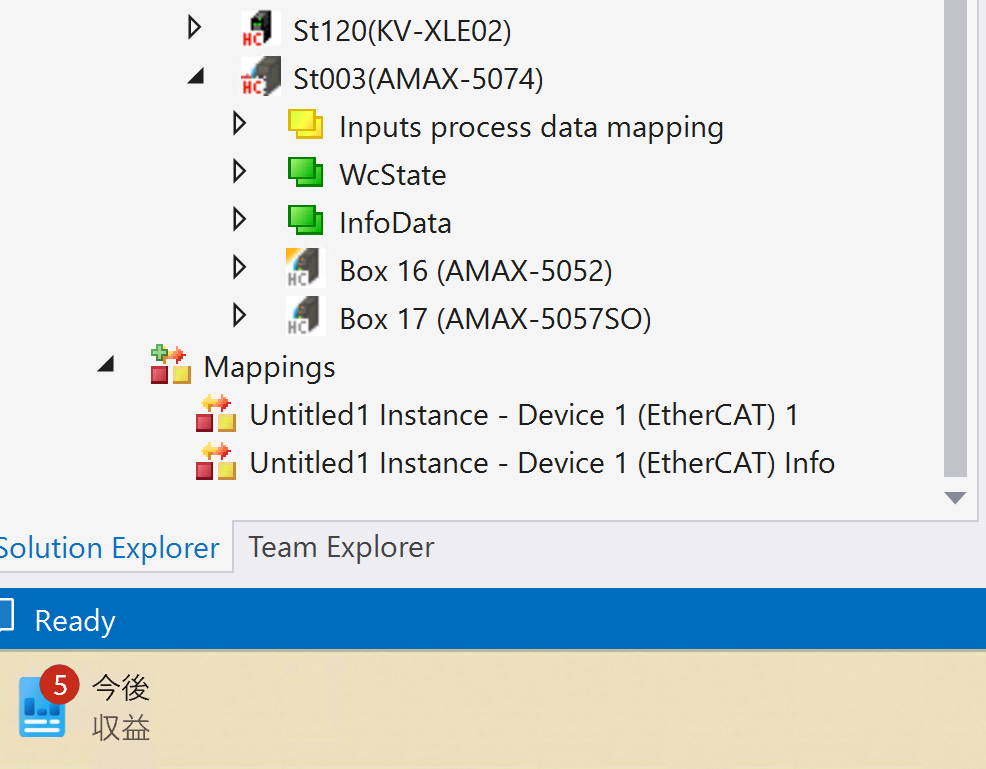Click the Box 17 (AMAX-5057SO) module icon

tap(306, 317)
